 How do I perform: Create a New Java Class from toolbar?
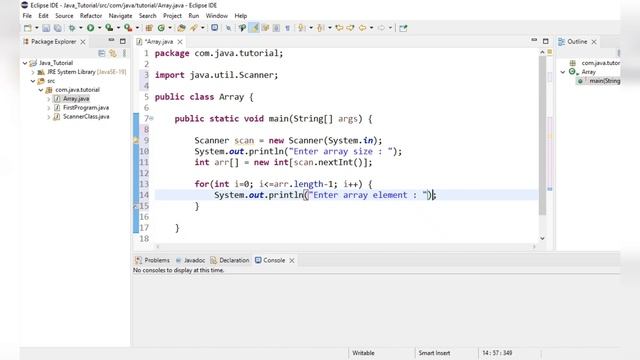[x=161, y=28]
